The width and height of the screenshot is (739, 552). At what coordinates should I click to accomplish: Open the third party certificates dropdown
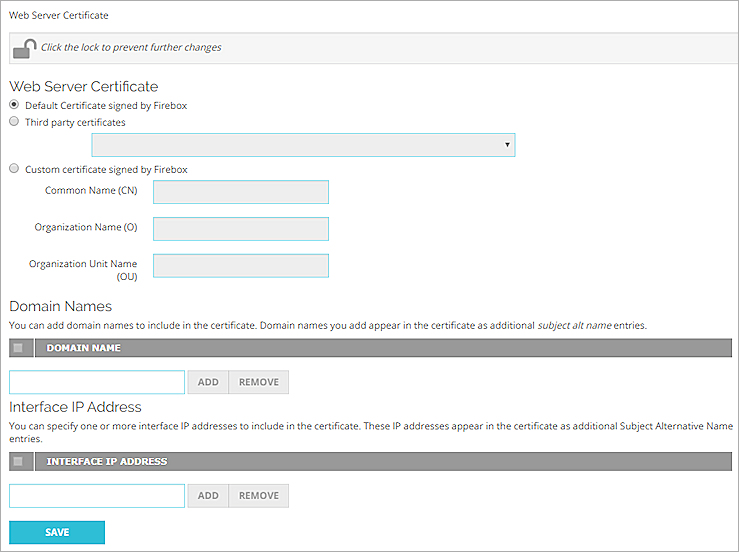pos(303,146)
